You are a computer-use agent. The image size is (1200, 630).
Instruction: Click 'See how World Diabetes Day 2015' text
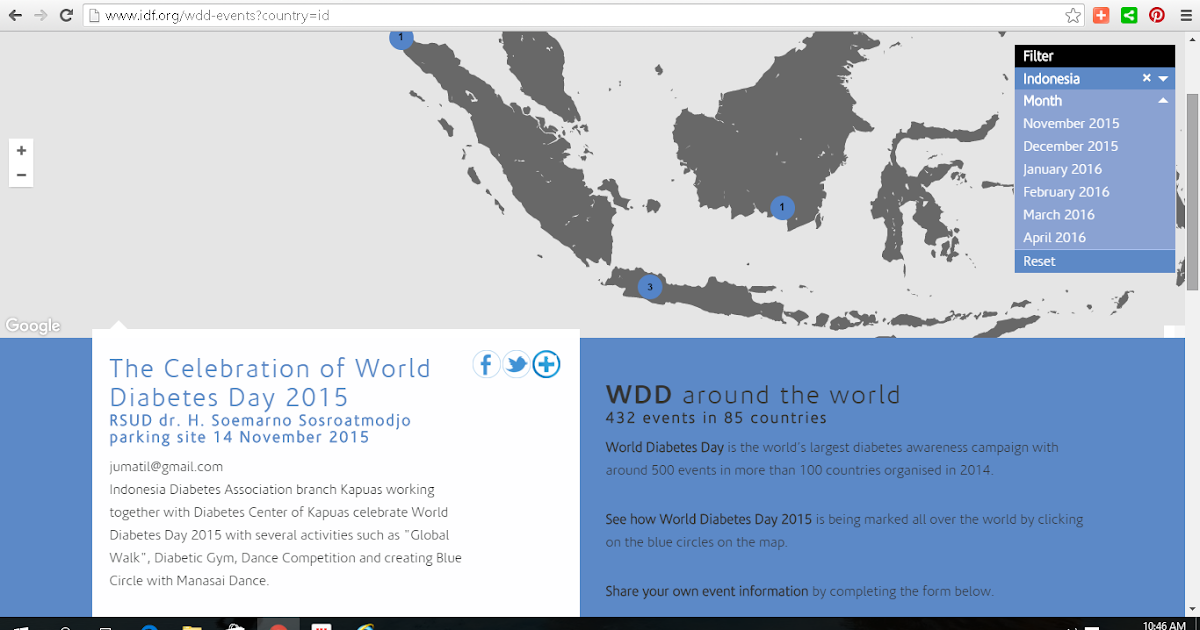[x=709, y=519]
